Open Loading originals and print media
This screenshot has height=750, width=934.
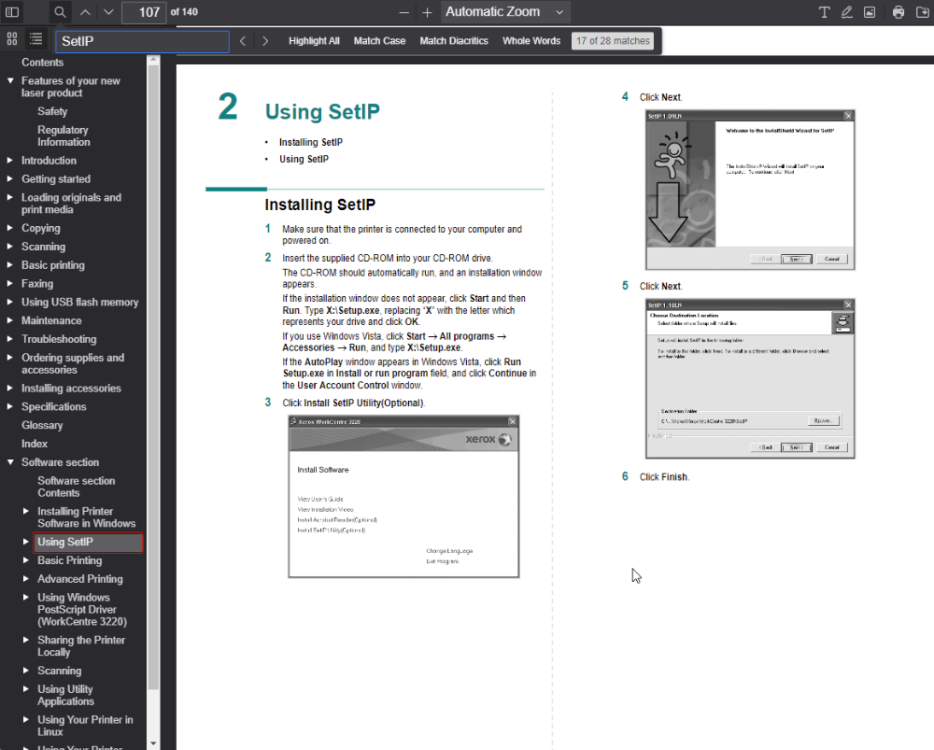(71, 203)
